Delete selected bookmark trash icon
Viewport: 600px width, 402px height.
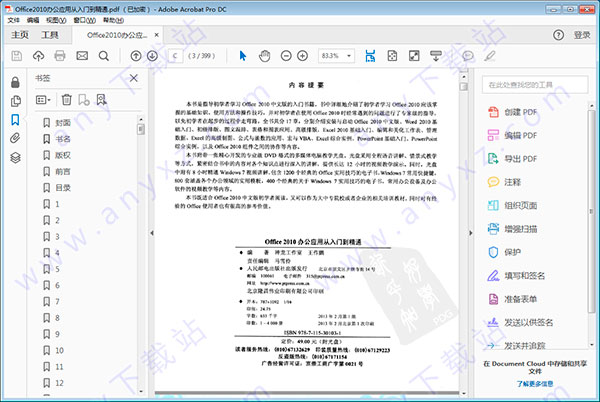(x=67, y=100)
